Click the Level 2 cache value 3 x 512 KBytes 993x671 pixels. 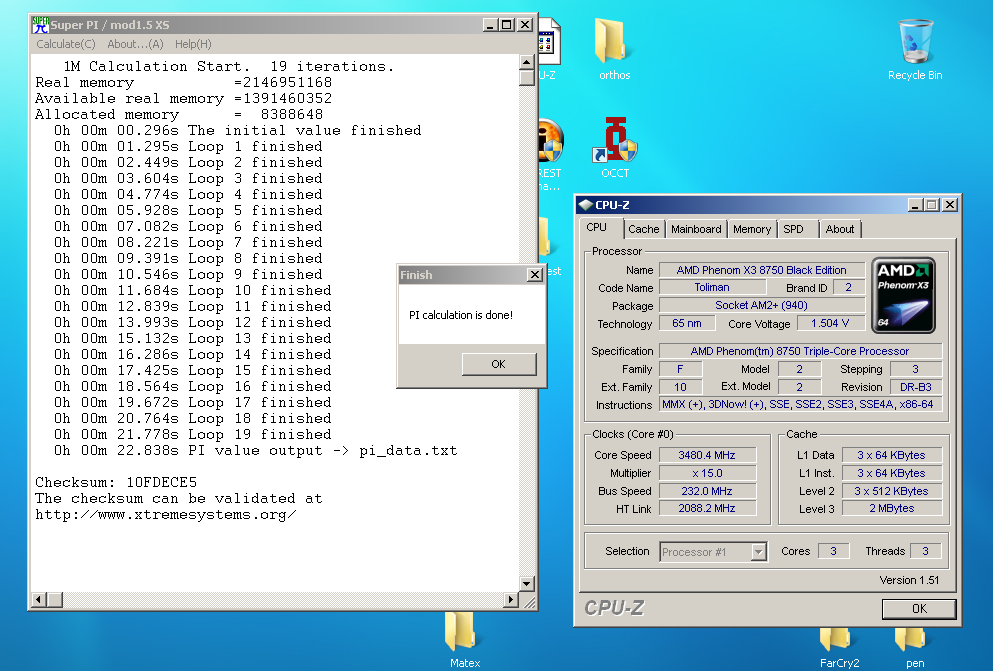891,491
